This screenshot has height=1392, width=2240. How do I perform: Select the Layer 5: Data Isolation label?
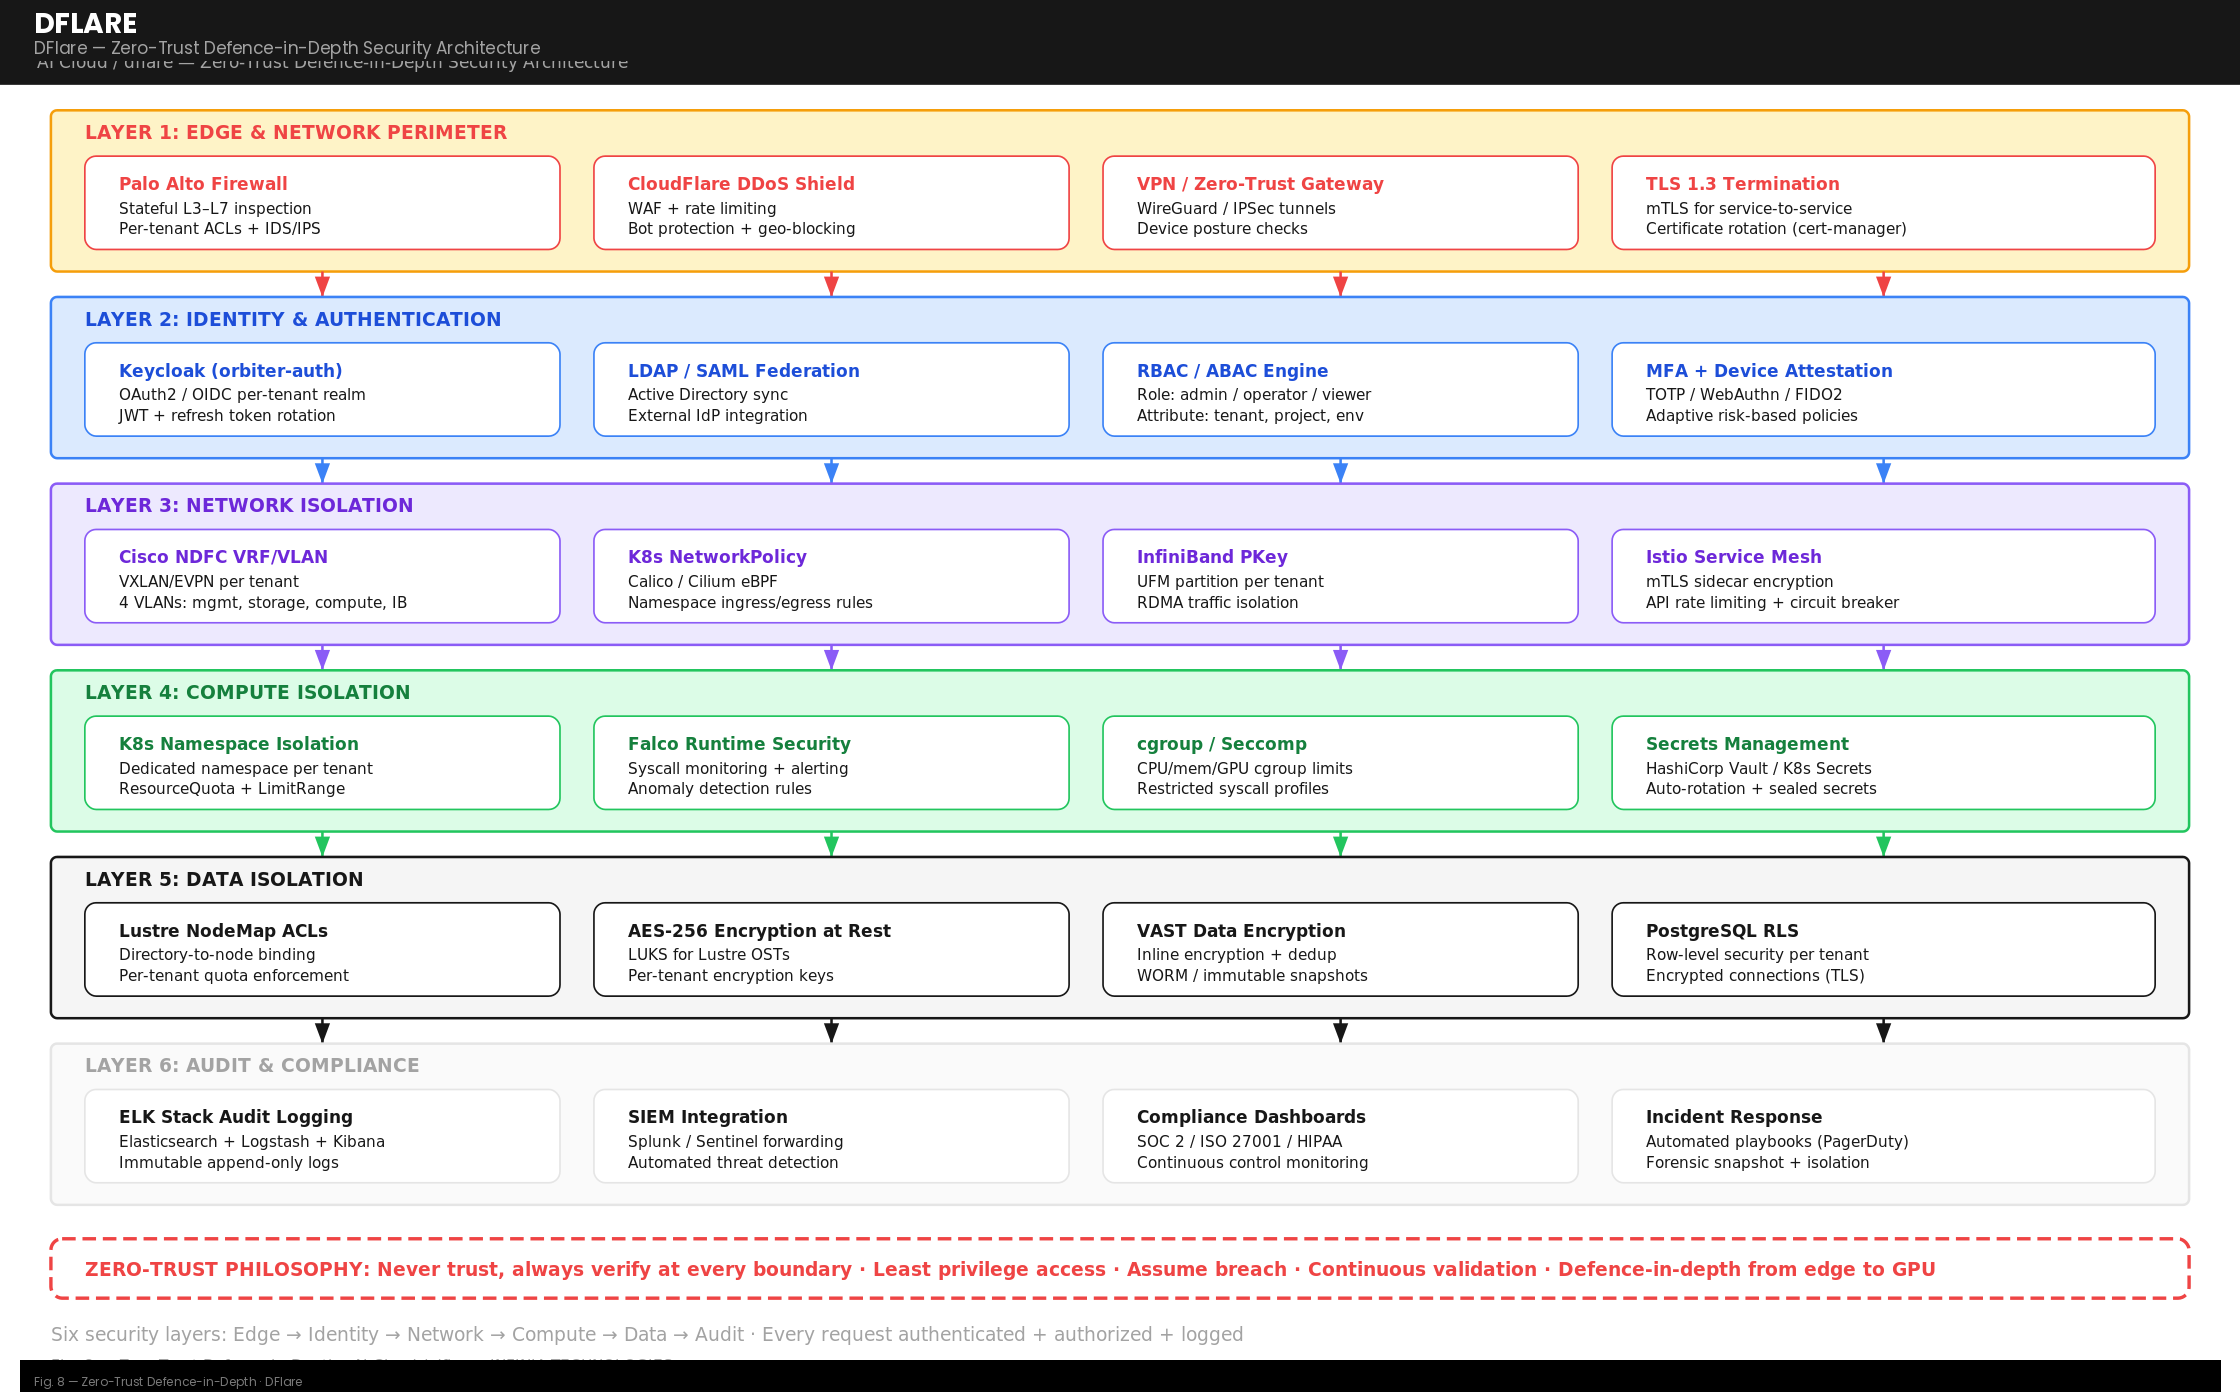pyautogui.click(x=224, y=879)
